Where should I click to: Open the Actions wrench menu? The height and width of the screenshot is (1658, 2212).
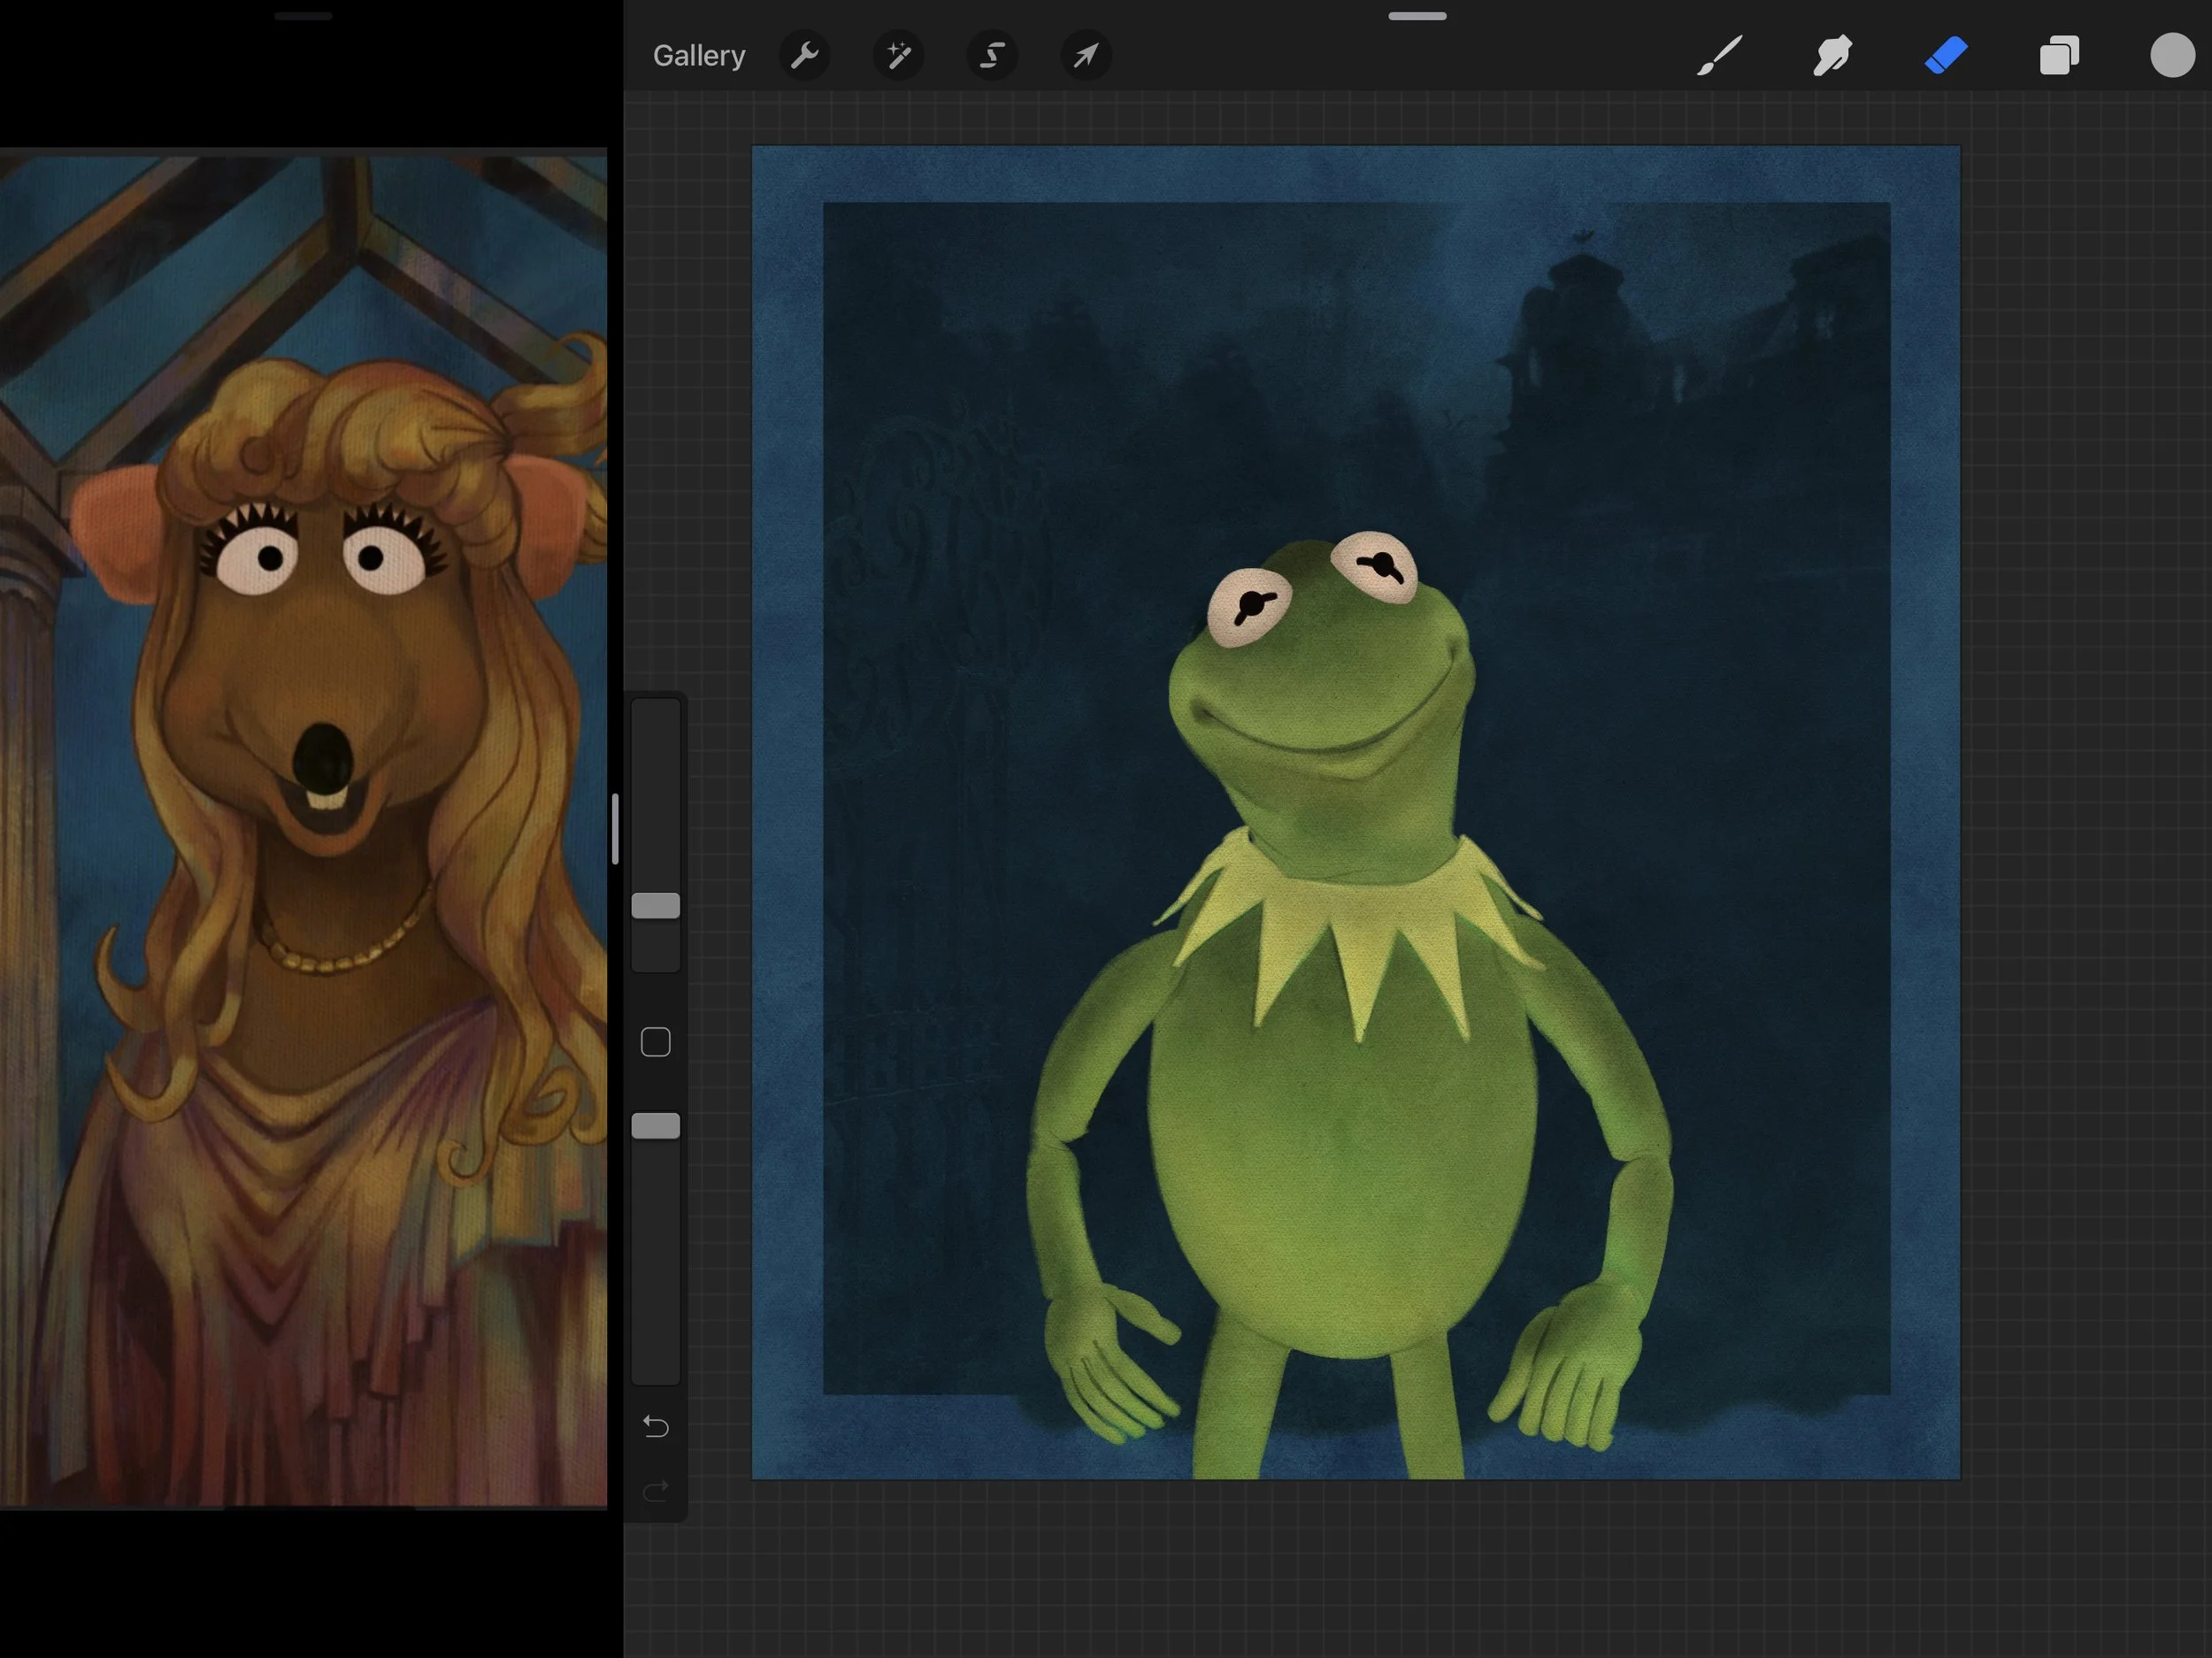point(804,55)
